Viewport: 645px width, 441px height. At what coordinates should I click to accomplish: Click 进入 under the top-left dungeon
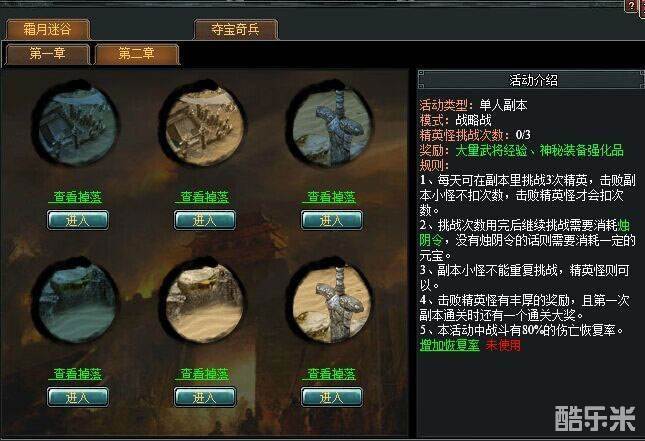78,220
